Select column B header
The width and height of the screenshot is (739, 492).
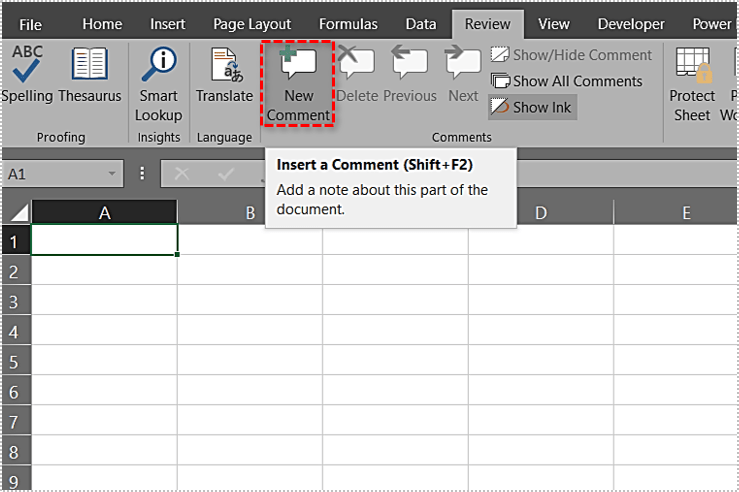250,213
